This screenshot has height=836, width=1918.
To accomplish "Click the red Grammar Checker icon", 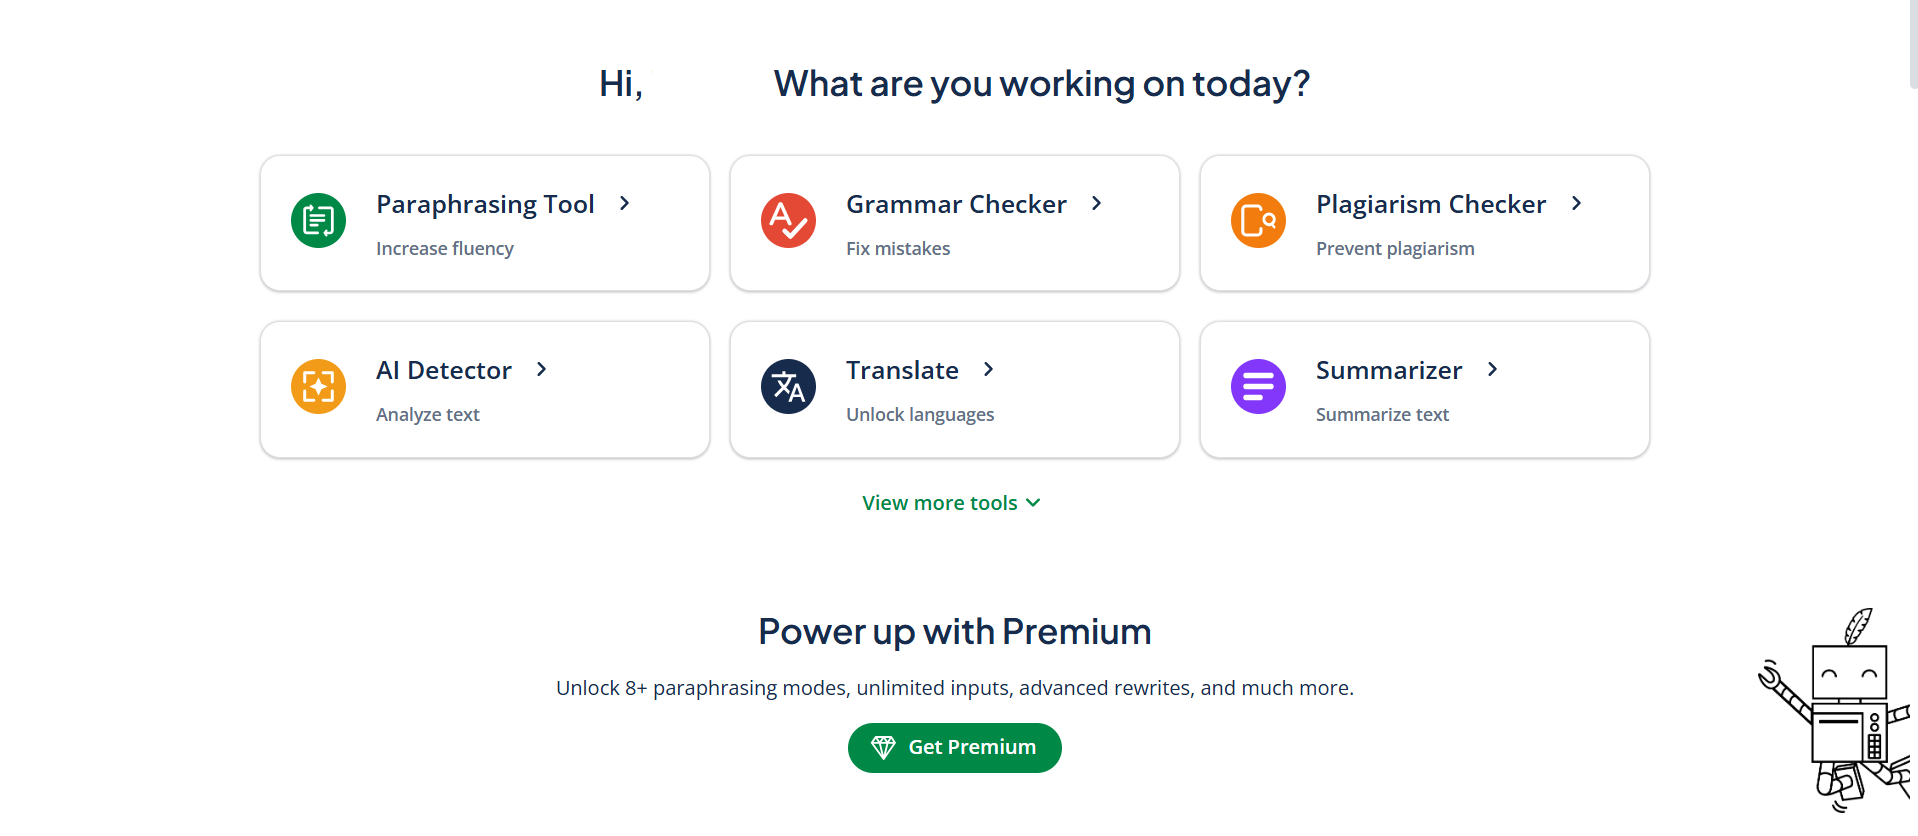I will click(788, 220).
